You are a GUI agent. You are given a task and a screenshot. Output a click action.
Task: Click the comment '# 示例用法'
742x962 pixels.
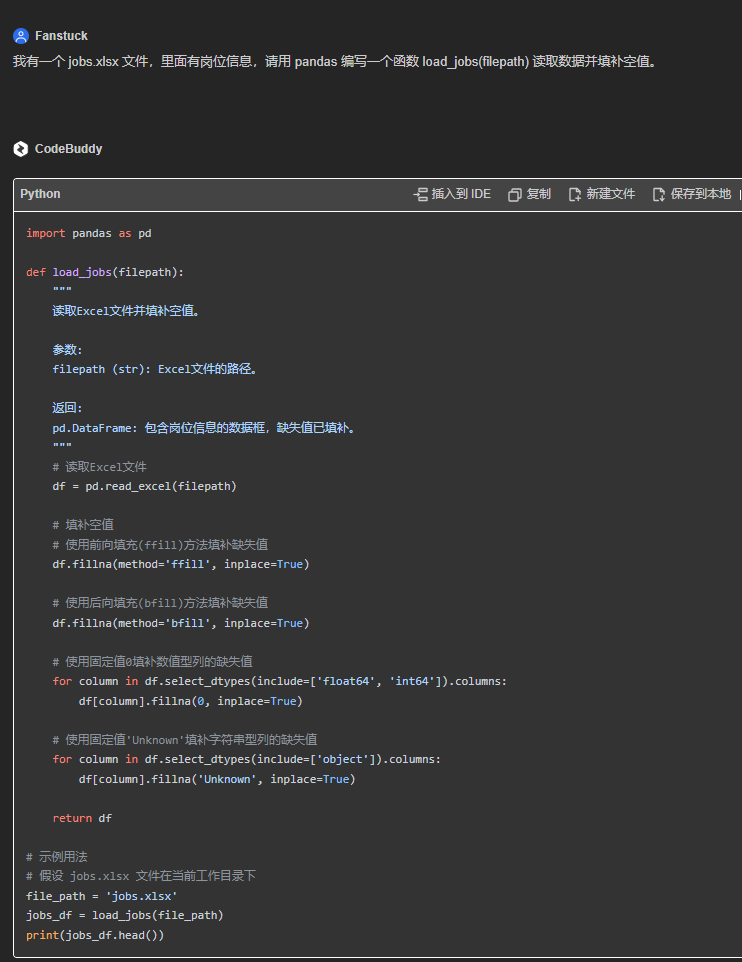56,857
